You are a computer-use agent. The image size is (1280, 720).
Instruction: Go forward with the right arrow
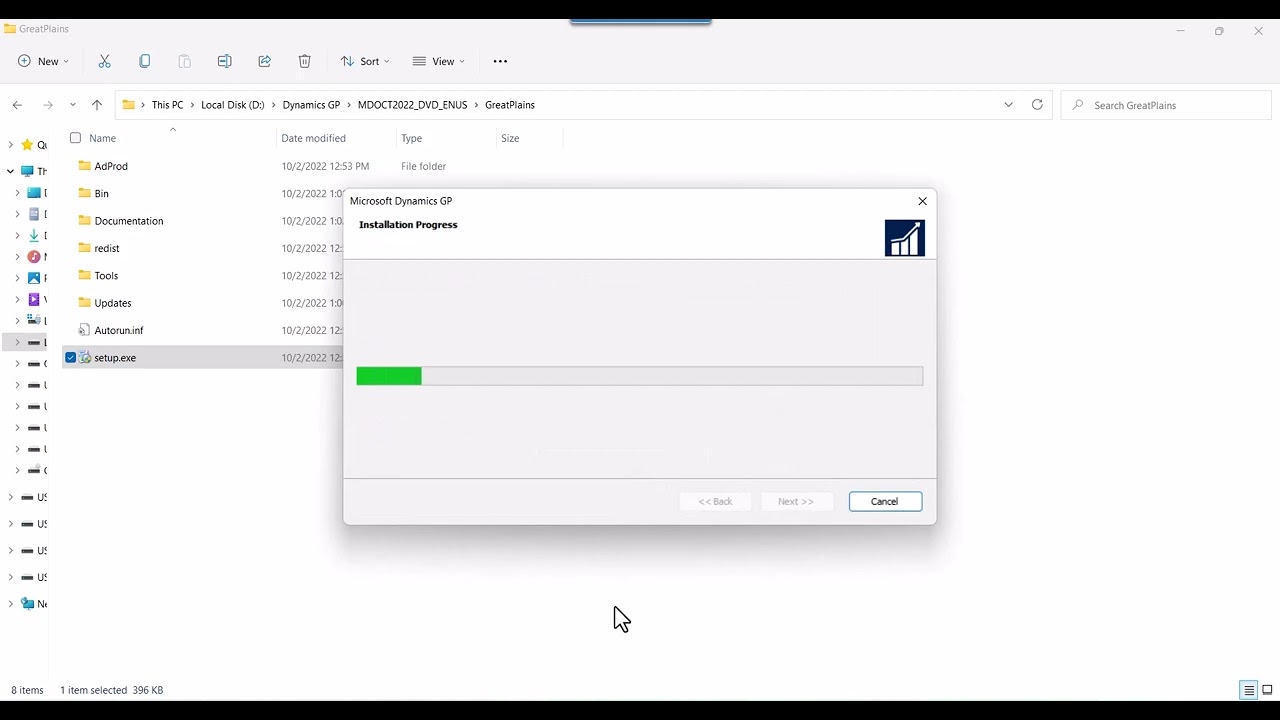pyautogui.click(x=47, y=105)
